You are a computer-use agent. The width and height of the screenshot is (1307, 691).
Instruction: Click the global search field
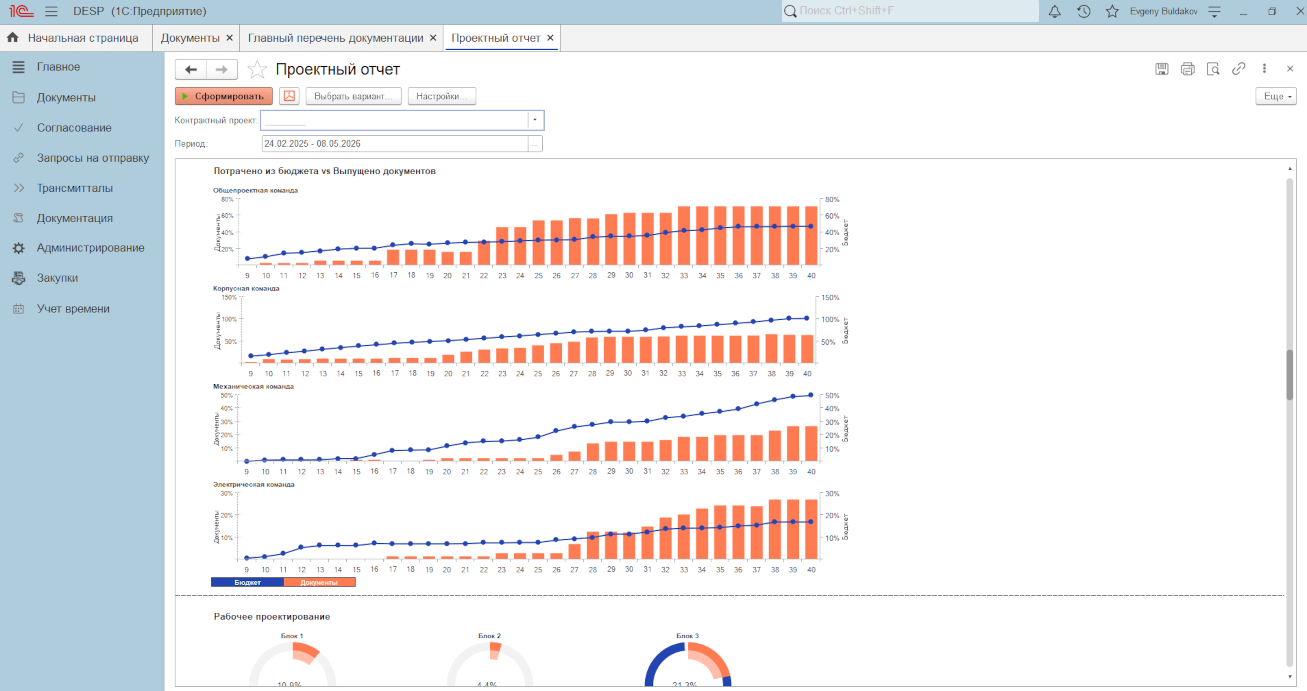click(910, 11)
